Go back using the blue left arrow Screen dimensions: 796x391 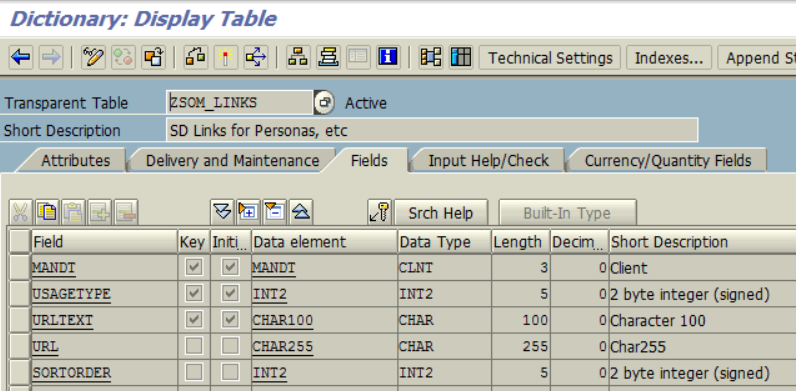coord(21,57)
